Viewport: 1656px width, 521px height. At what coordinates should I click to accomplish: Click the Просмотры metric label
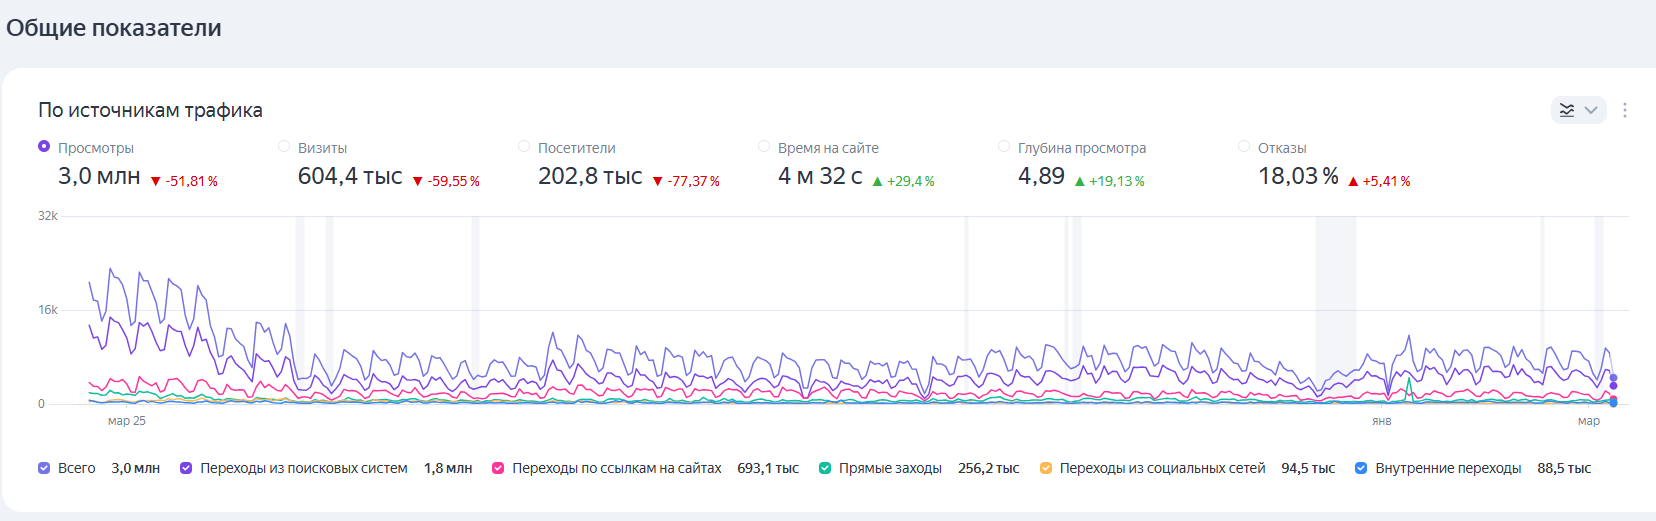point(96,148)
